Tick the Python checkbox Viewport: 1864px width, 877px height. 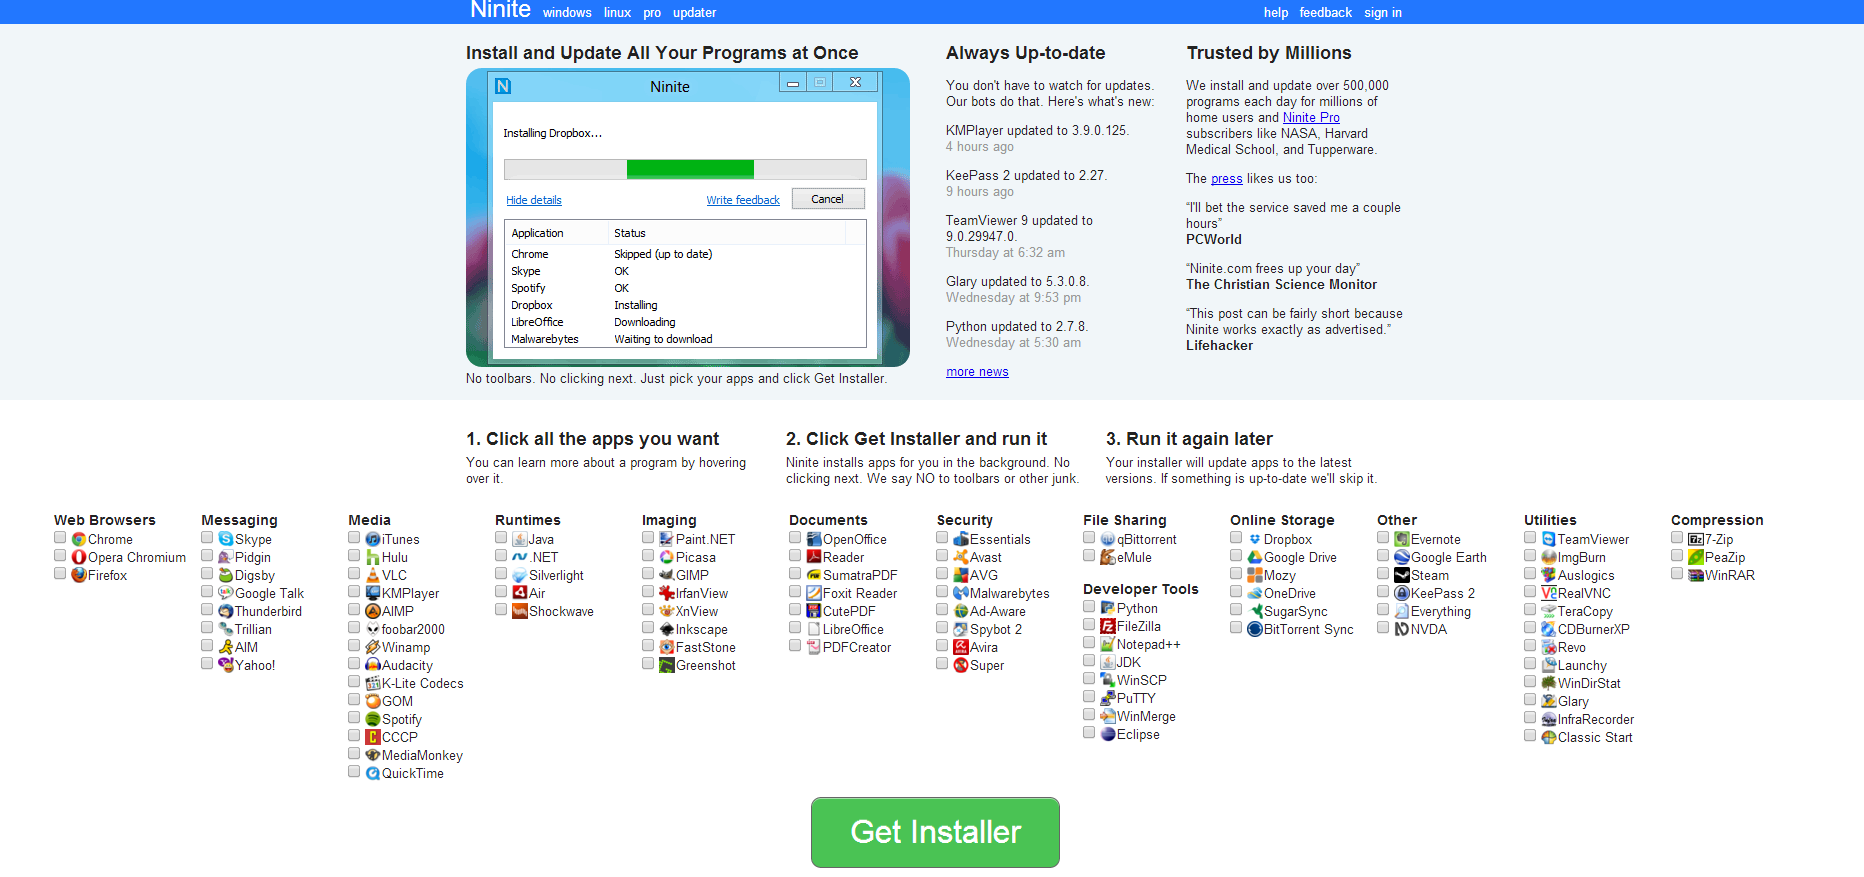[x=1089, y=607]
